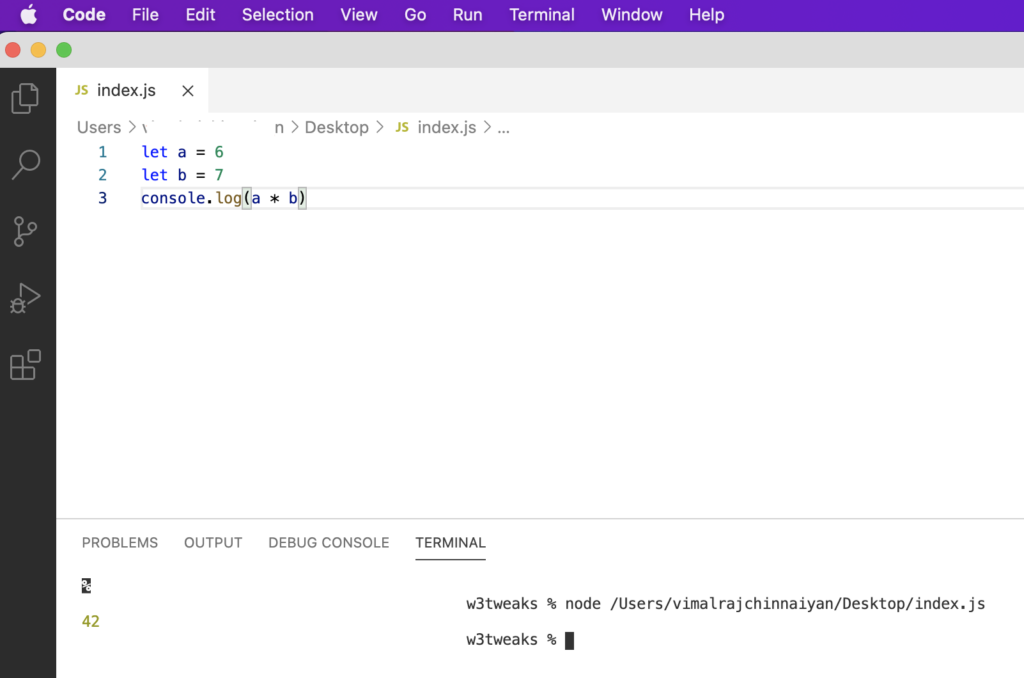Click the 'log' method on line 3
The image size is (1024, 678).
click(x=229, y=198)
